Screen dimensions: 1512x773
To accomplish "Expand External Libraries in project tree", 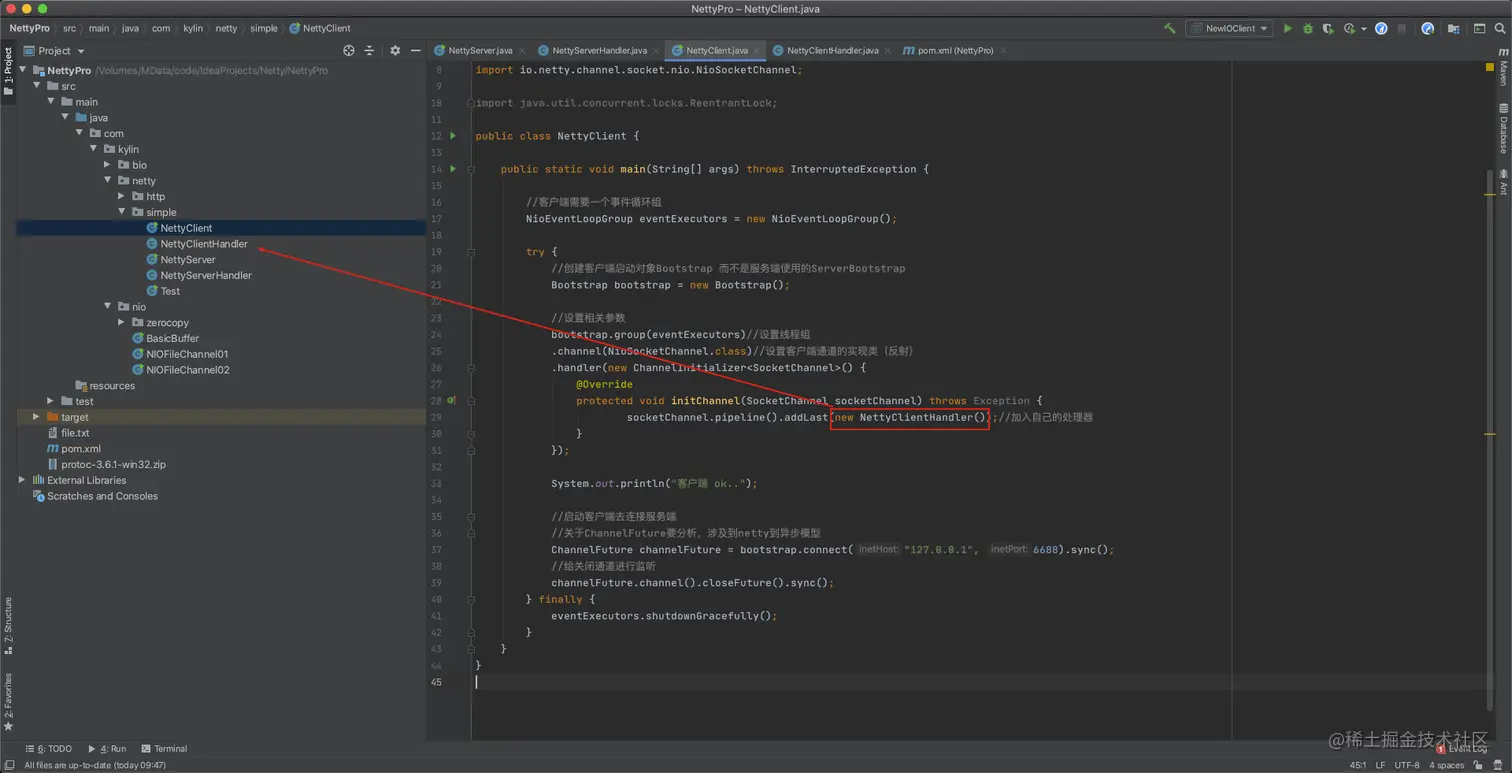I will pyautogui.click(x=23, y=480).
